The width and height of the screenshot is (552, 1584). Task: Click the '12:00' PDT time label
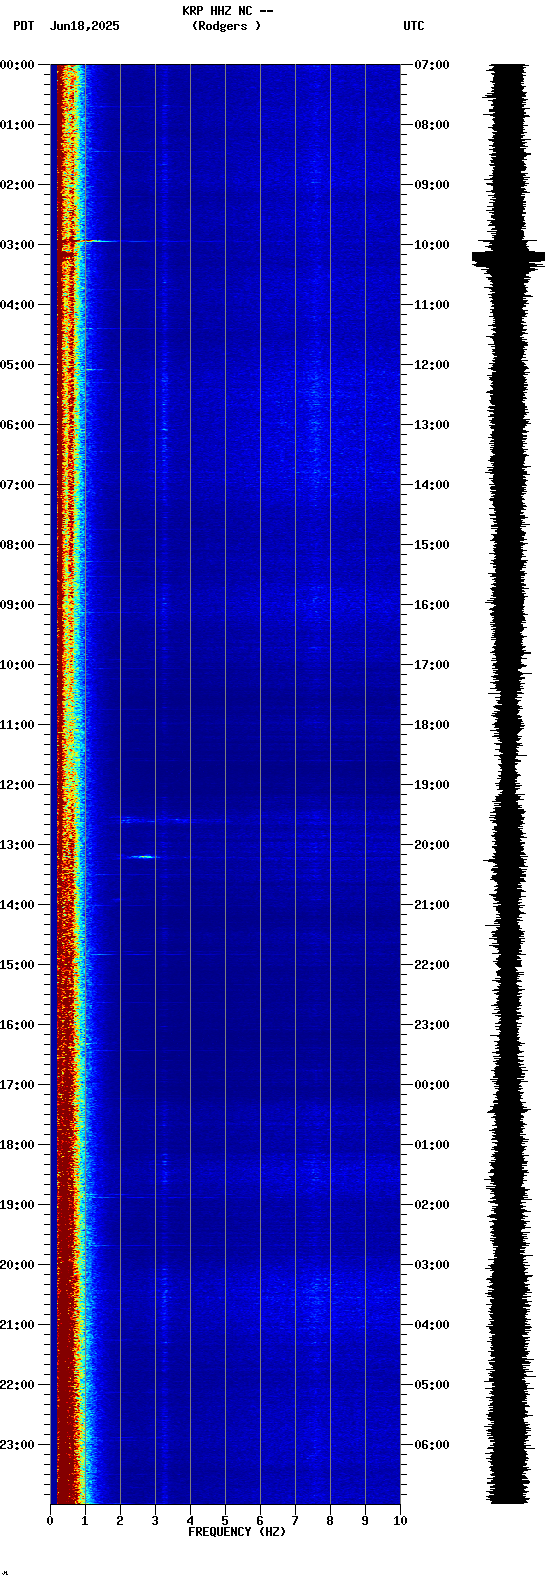tap(18, 785)
